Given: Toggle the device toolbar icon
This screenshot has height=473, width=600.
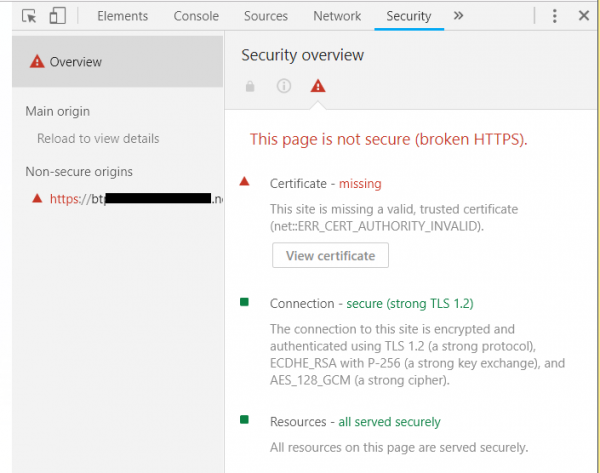Looking at the screenshot, I should 57,16.
